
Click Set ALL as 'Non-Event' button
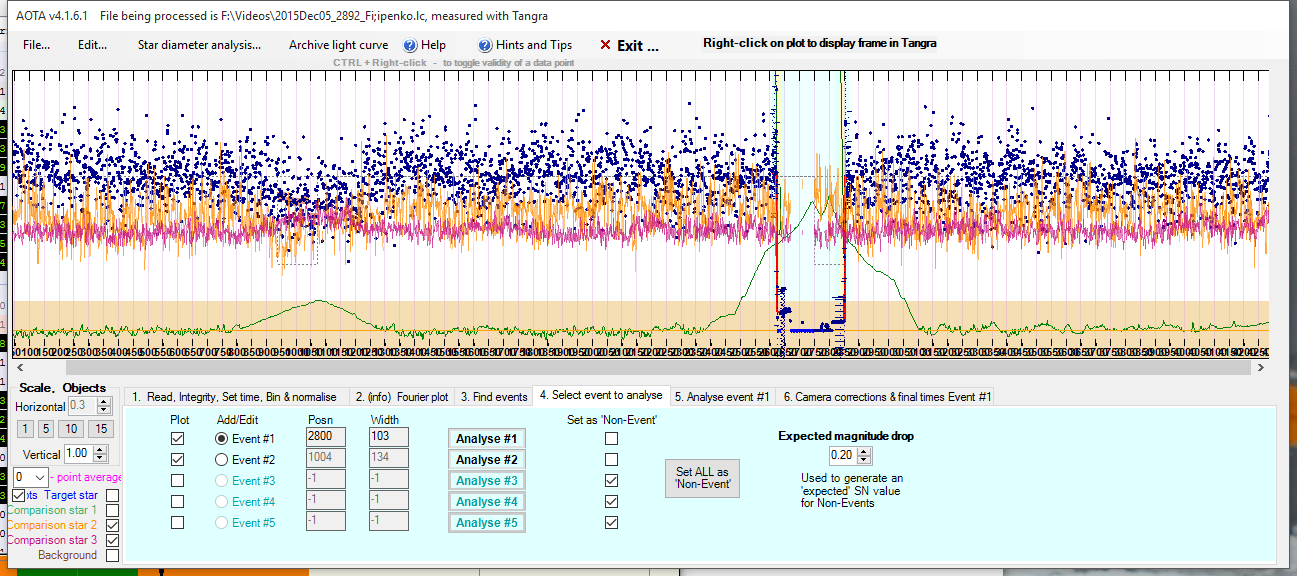(702, 479)
